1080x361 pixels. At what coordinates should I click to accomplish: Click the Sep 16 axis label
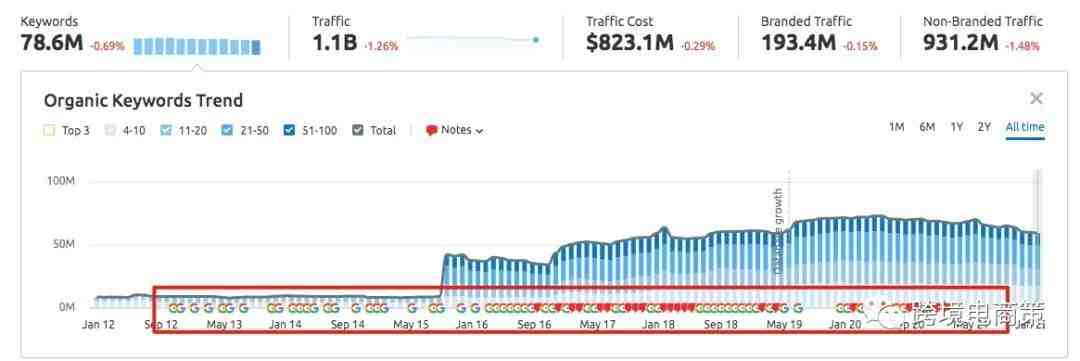click(534, 324)
